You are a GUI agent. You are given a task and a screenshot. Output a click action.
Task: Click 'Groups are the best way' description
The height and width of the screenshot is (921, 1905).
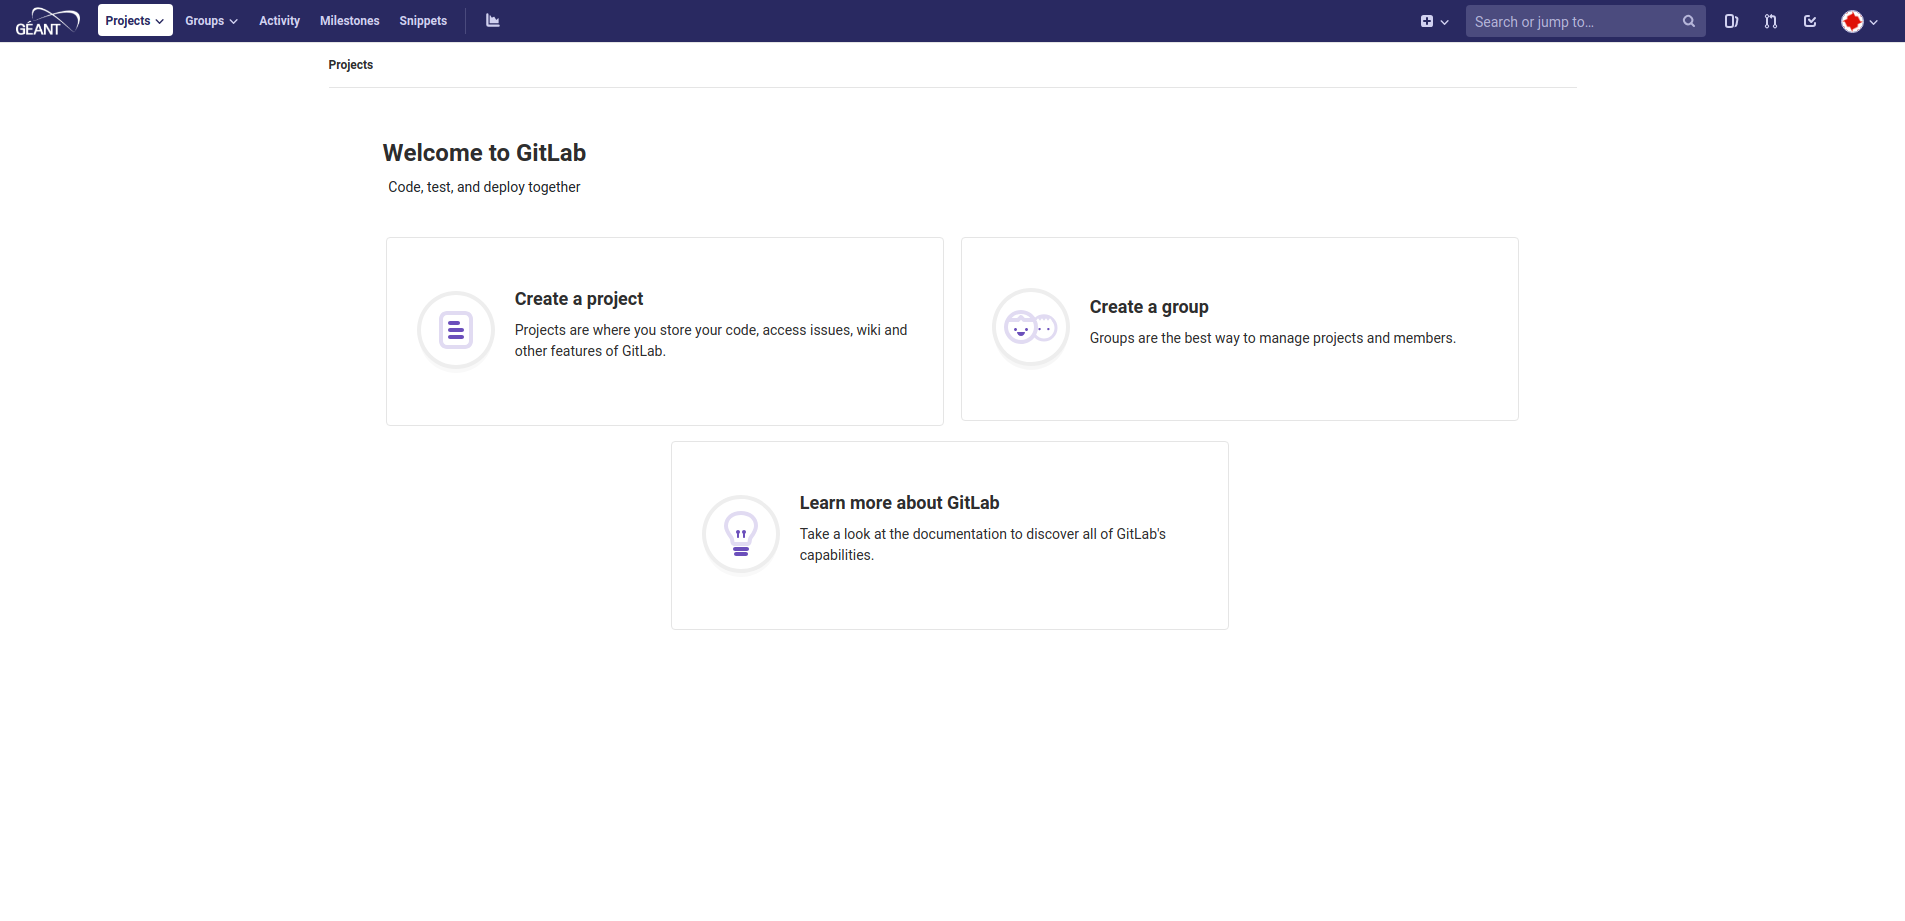click(1273, 338)
